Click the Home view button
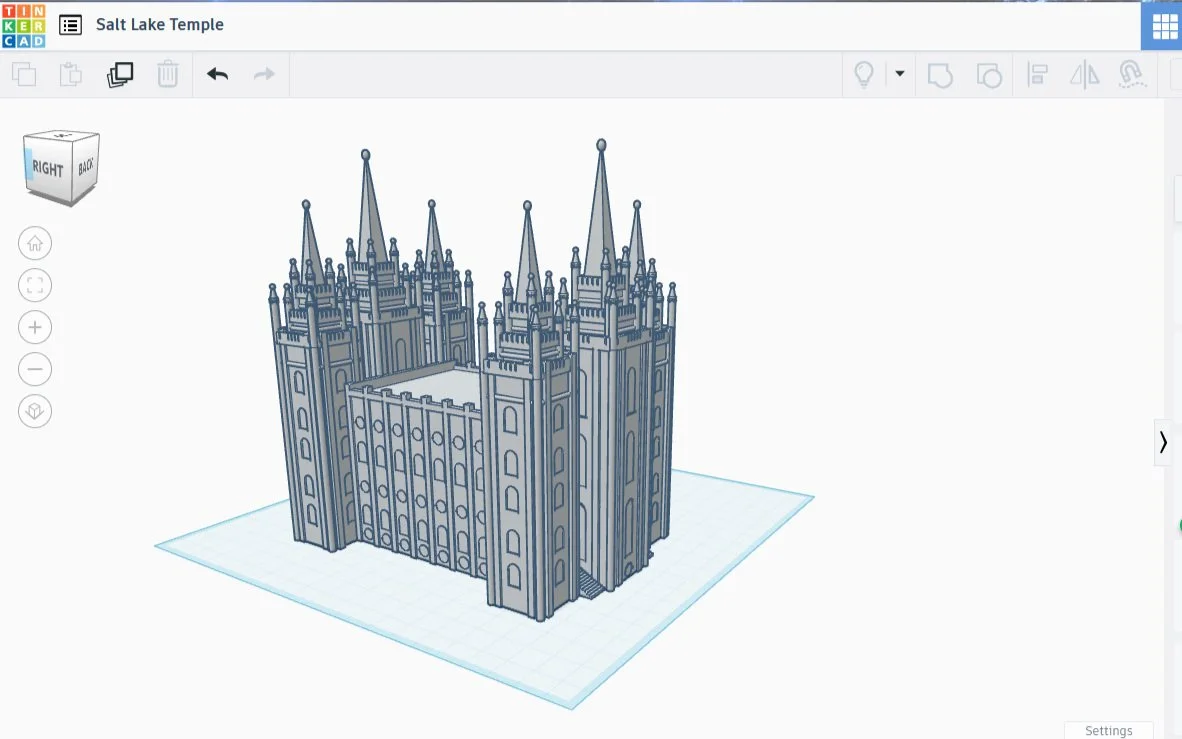The image size is (1182, 739). 35,243
